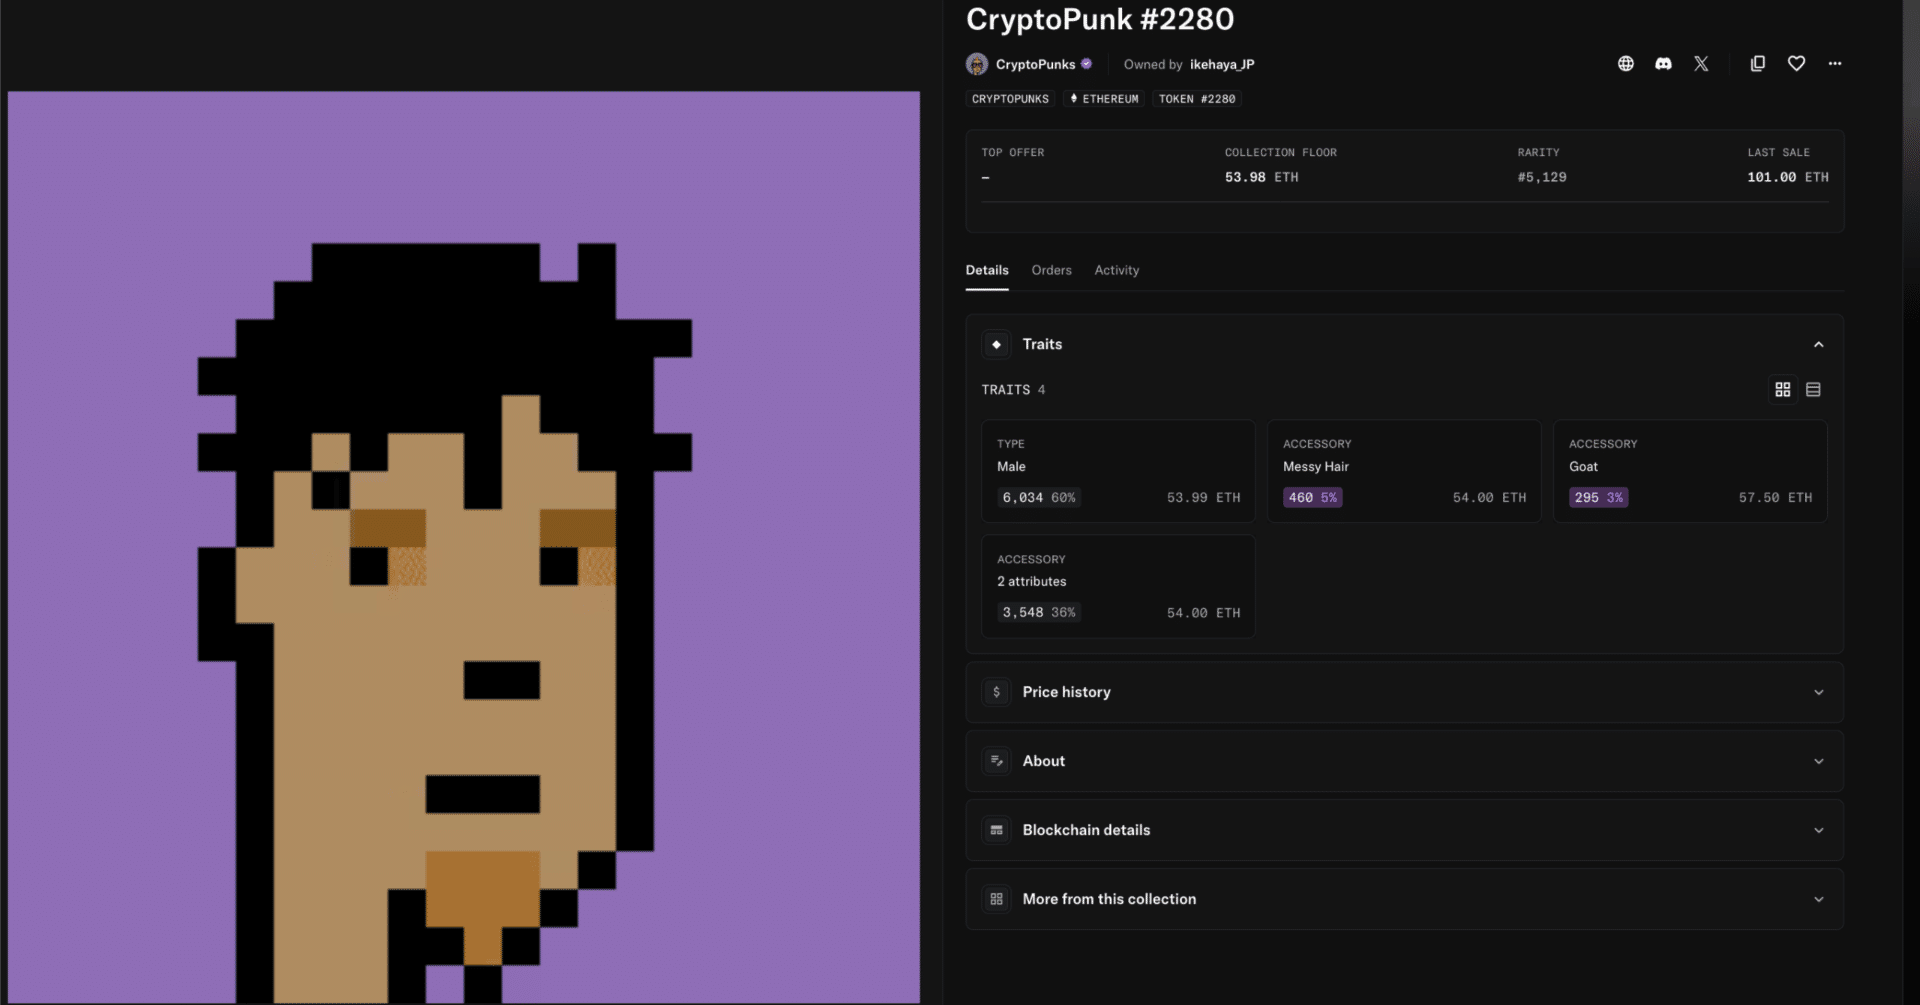Click the Messy Hair 460 5% badge
Image resolution: width=1920 pixels, height=1005 pixels.
[x=1313, y=498]
